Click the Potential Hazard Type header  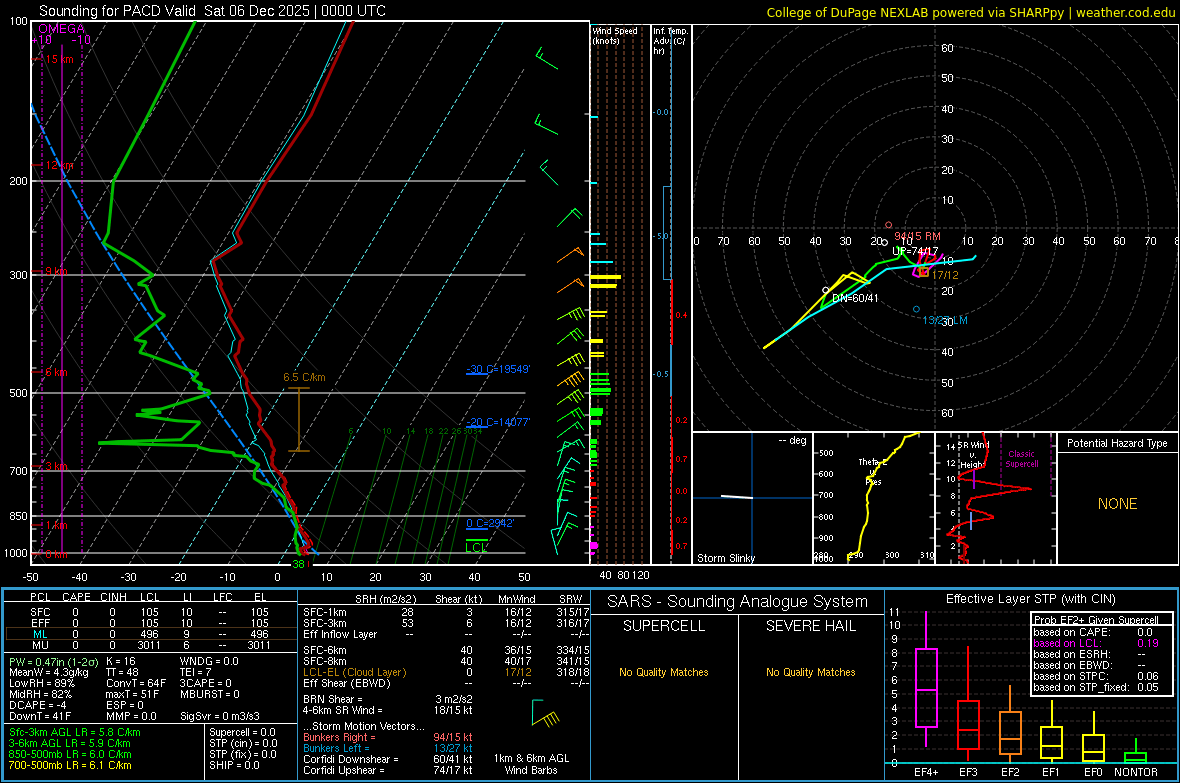point(1117,443)
